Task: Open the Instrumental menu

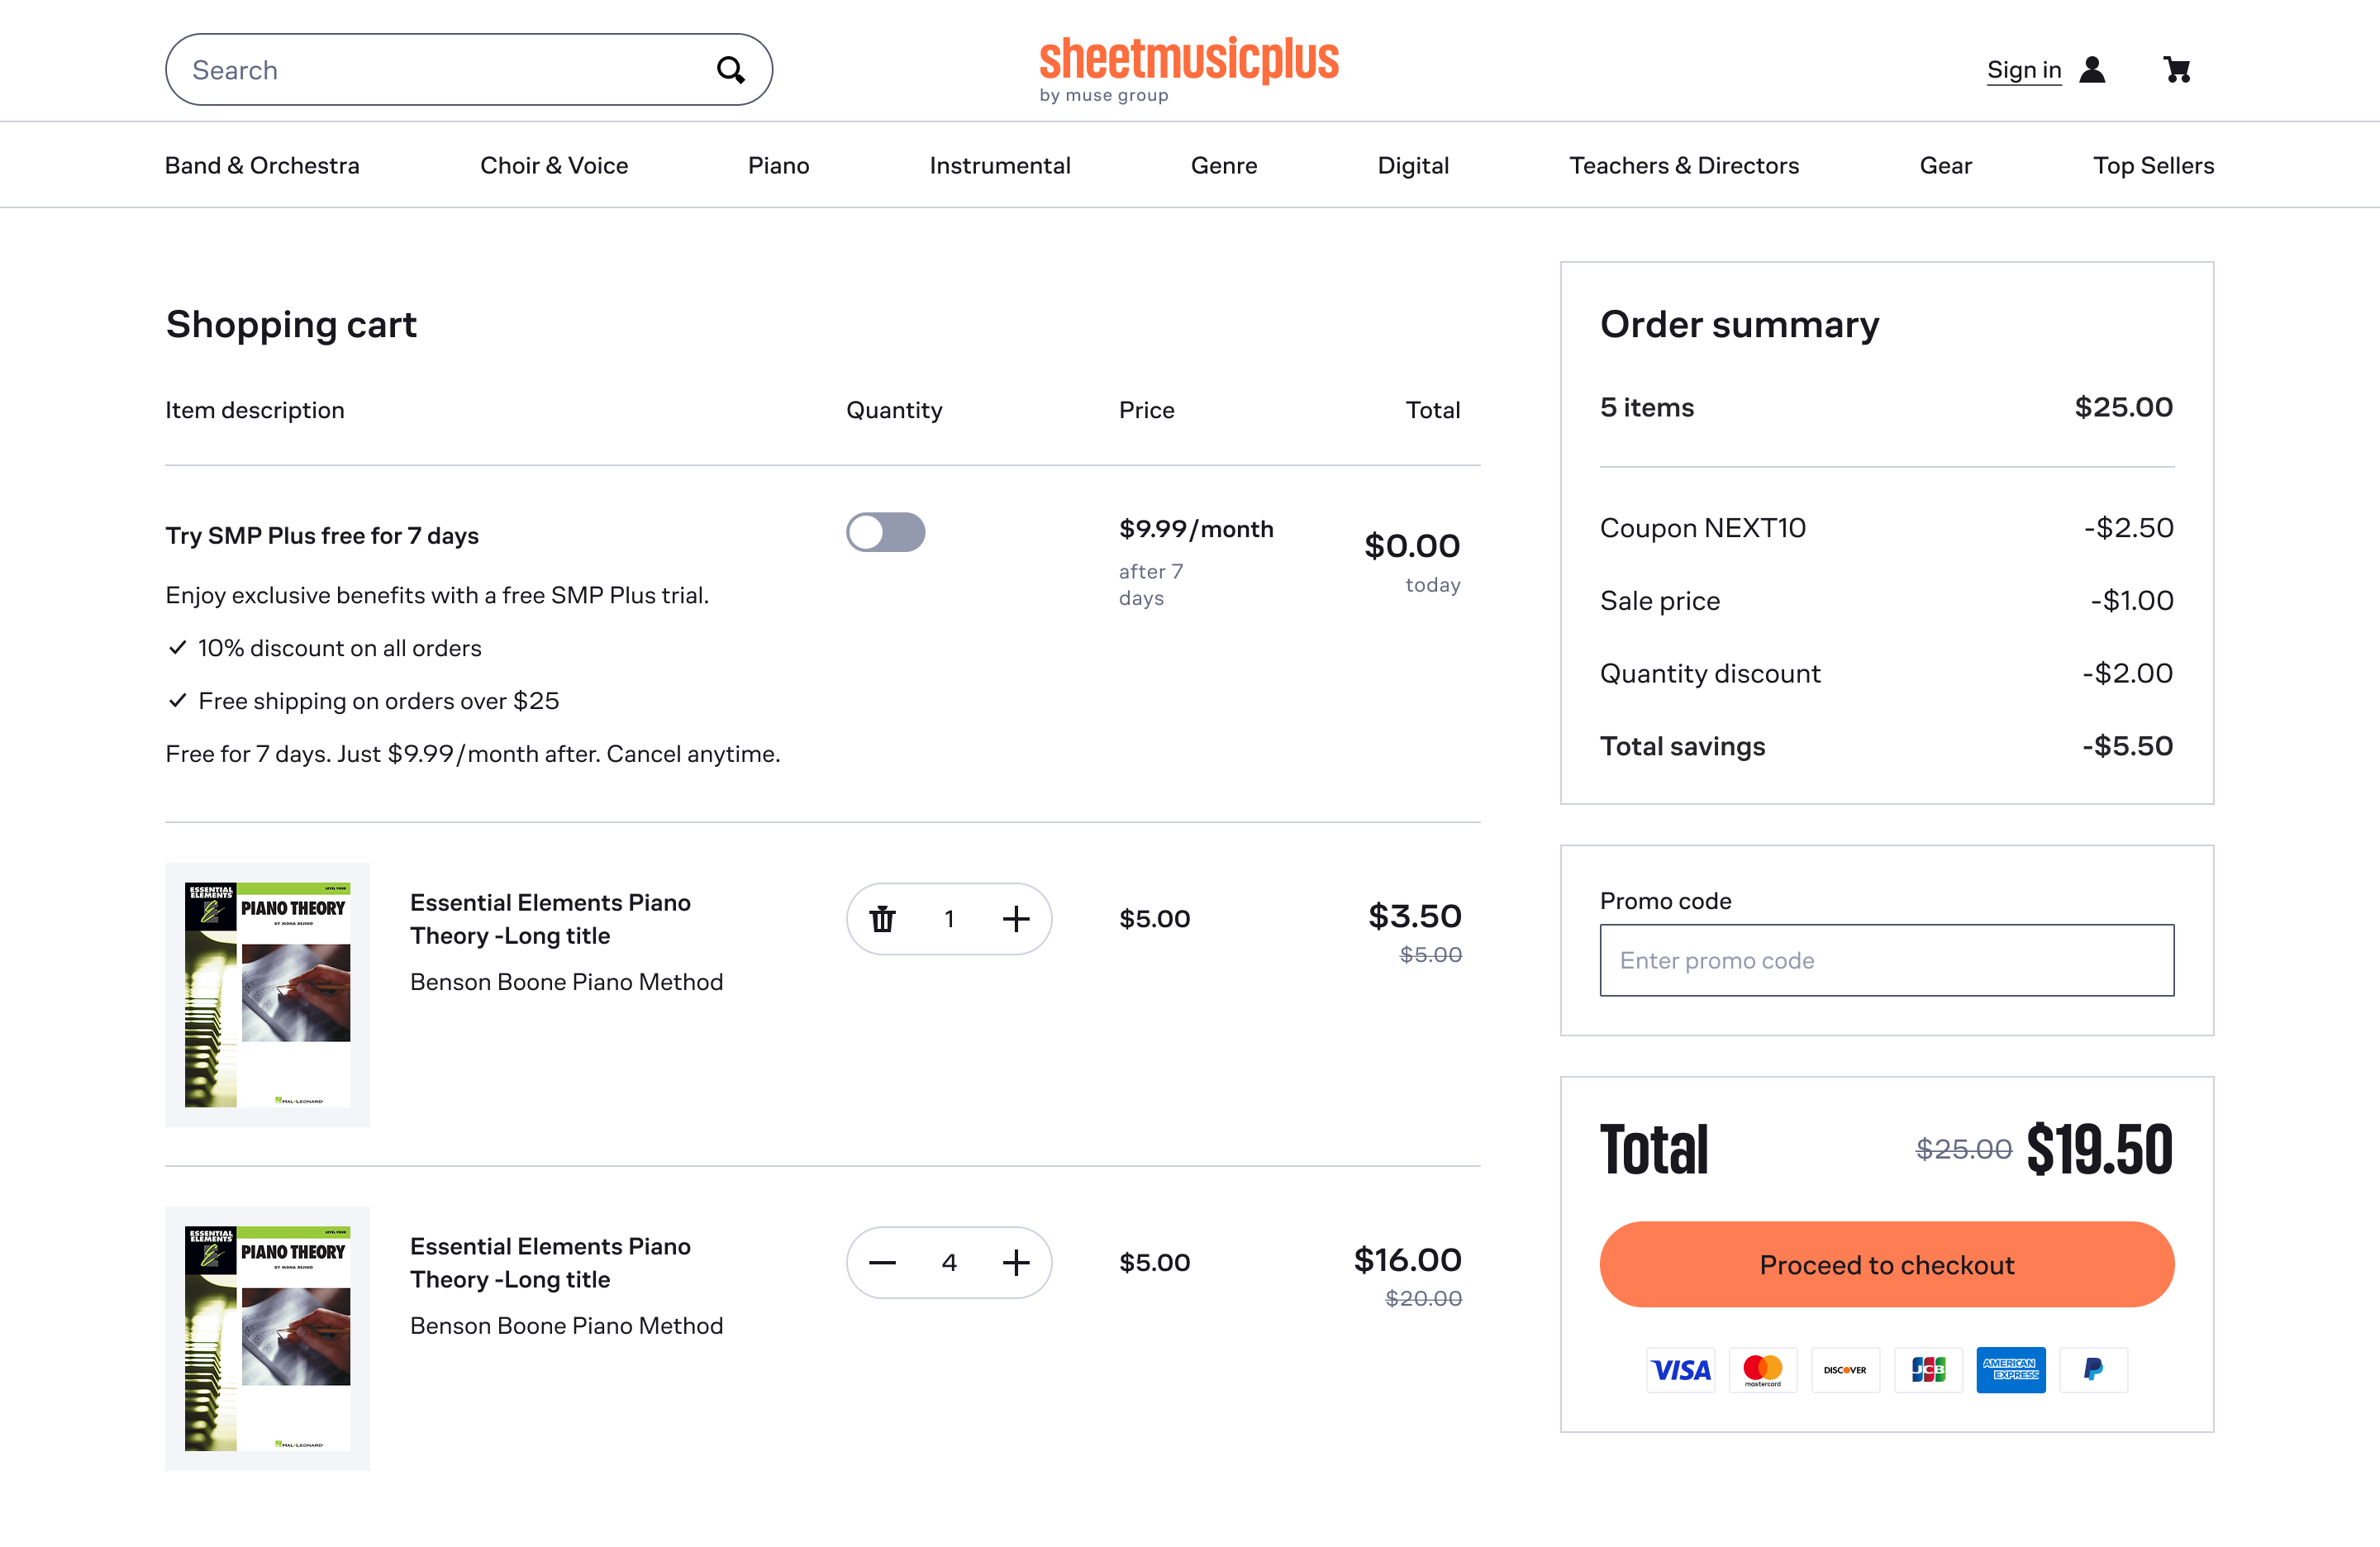Action: [x=1000, y=165]
